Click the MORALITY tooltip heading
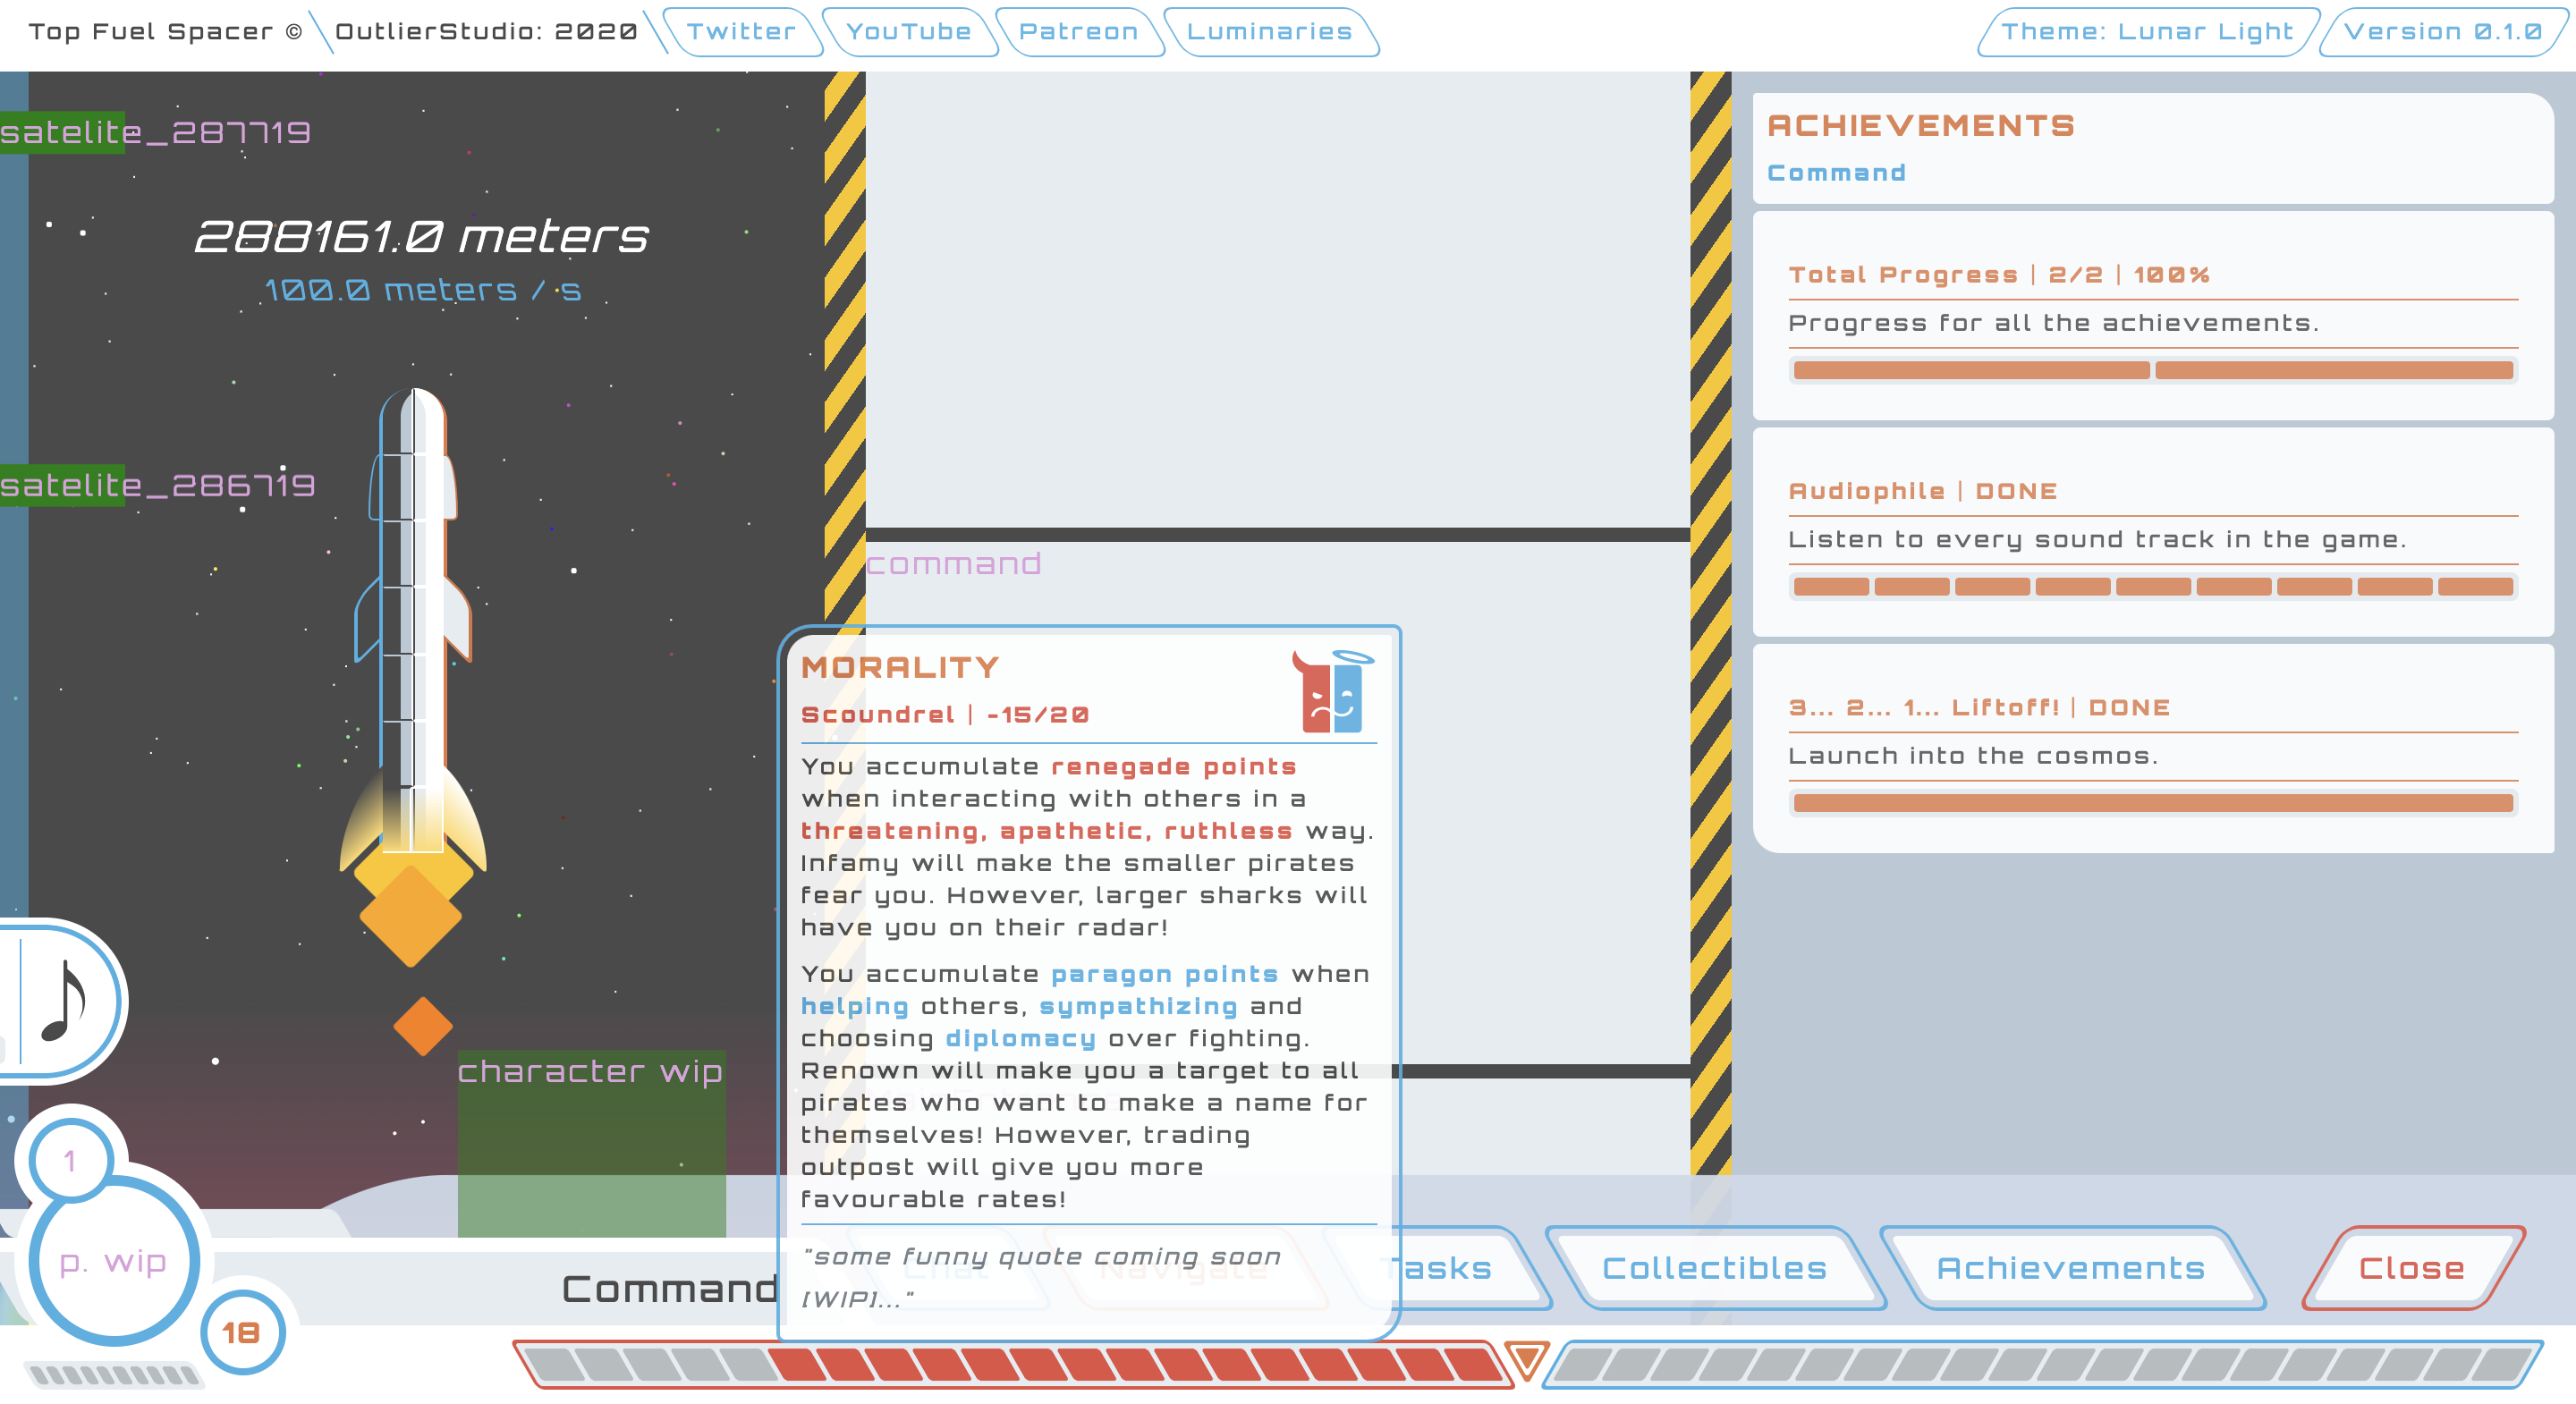Screen dimensions: 2576x1404 900,667
